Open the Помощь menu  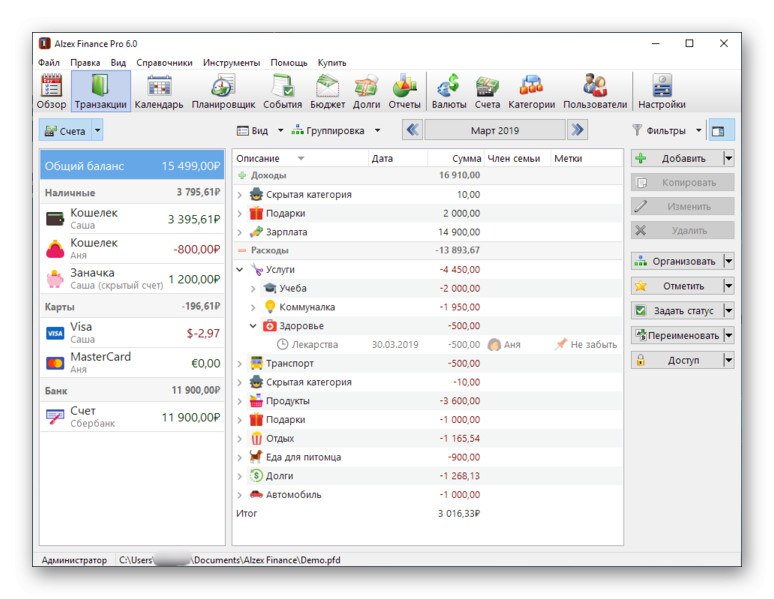pyautogui.click(x=289, y=63)
